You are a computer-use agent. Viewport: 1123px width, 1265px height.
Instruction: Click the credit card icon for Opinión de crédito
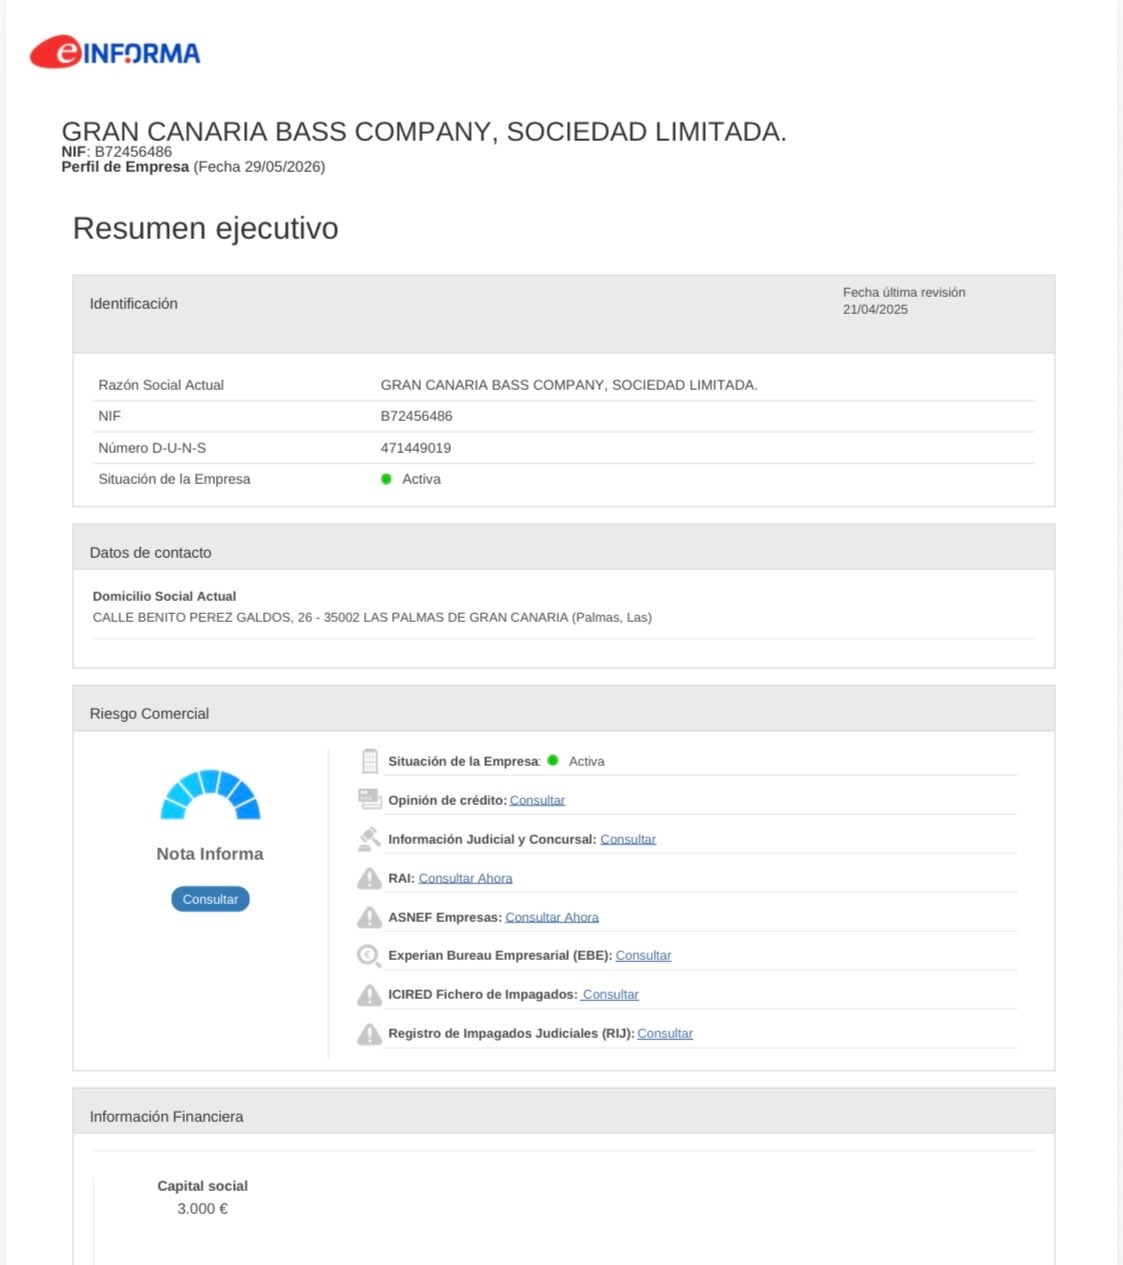(370, 799)
